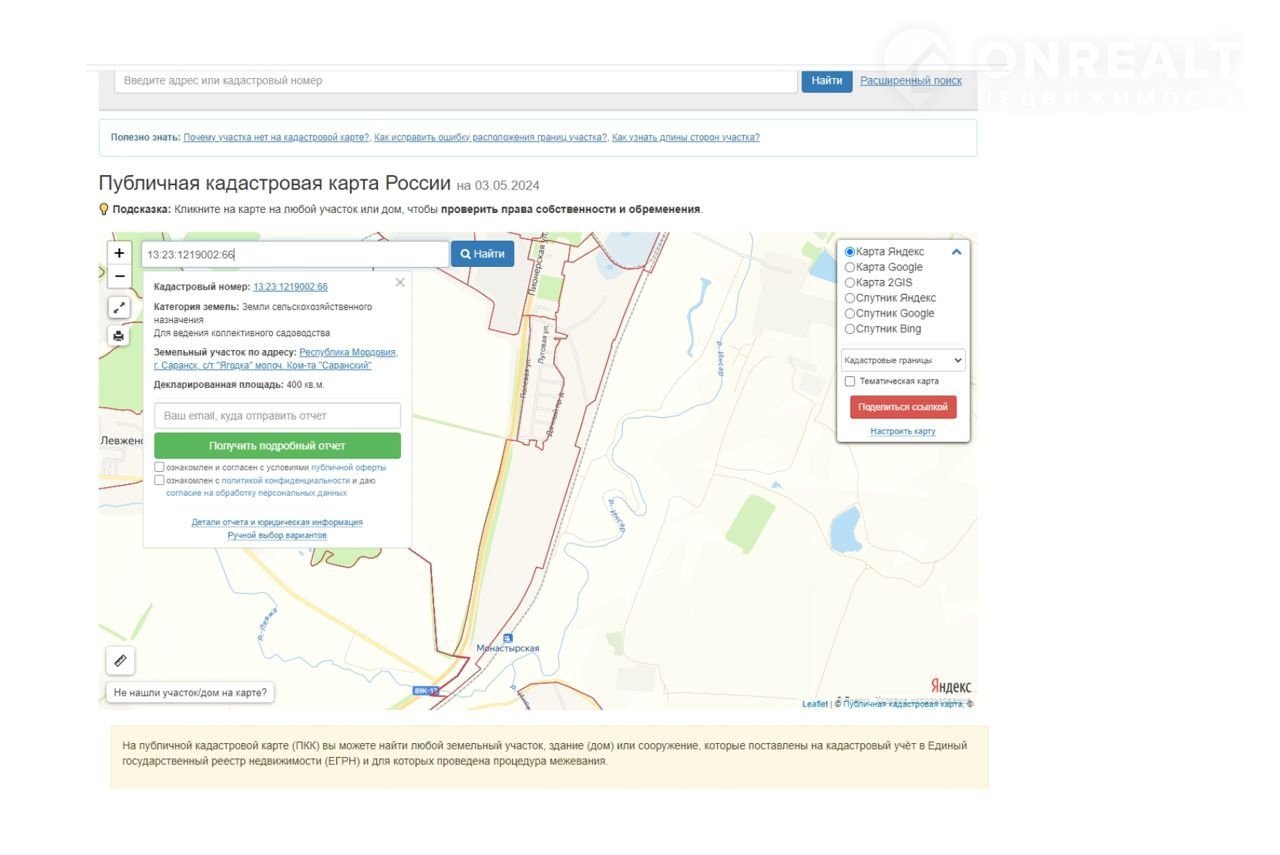Toggle fullscreen map view
The image size is (1280, 855).
pos(119,308)
